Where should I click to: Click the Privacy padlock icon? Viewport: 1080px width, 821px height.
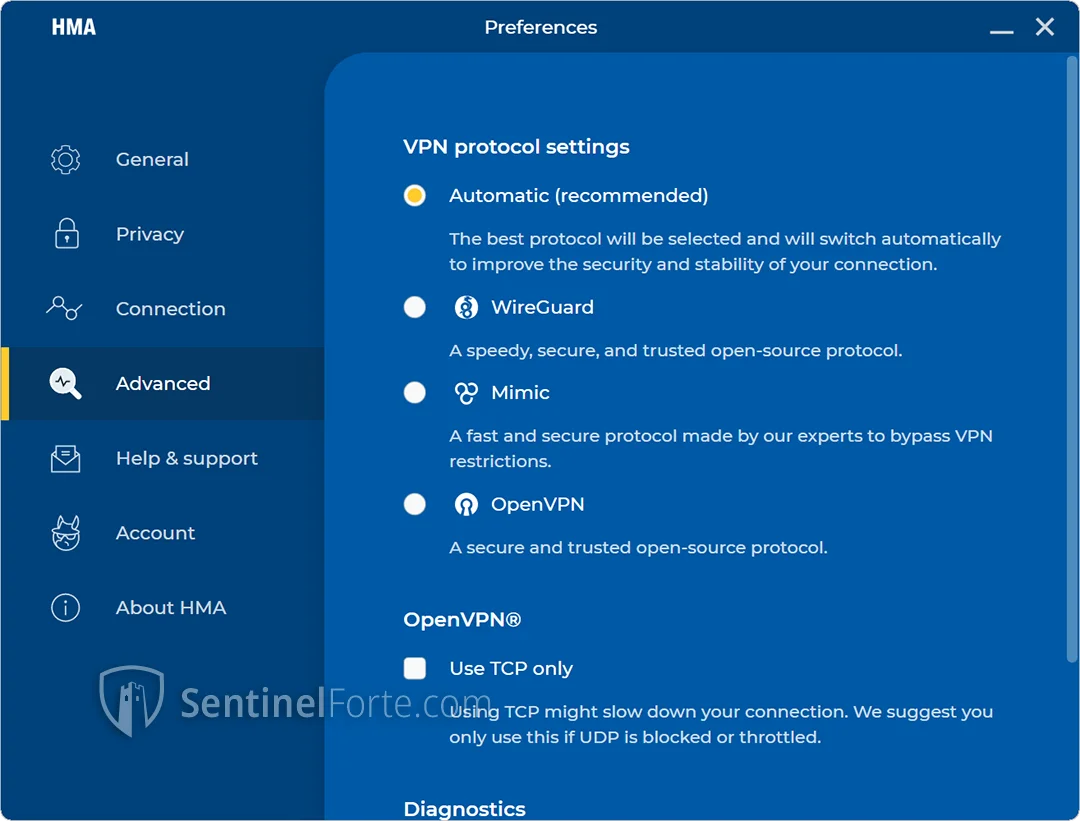coord(66,234)
